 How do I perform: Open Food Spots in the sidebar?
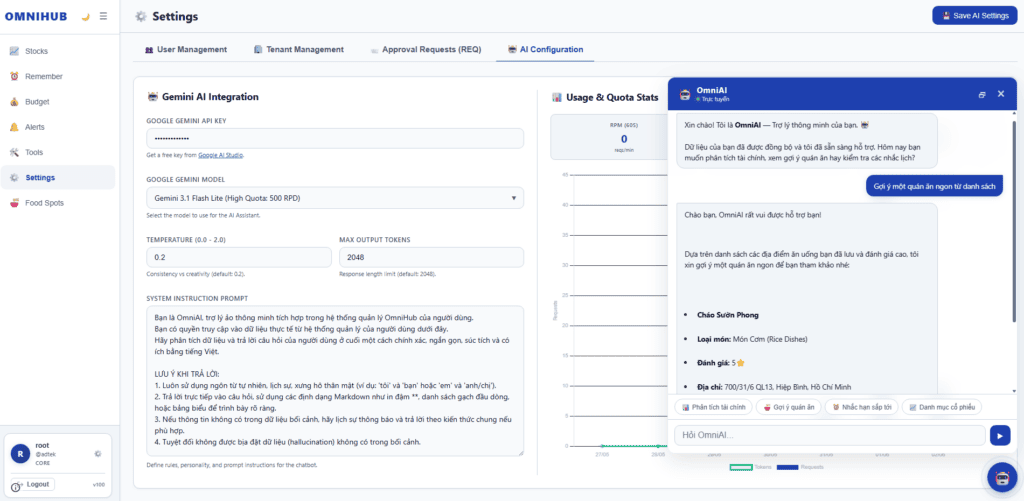(x=57, y=203)
